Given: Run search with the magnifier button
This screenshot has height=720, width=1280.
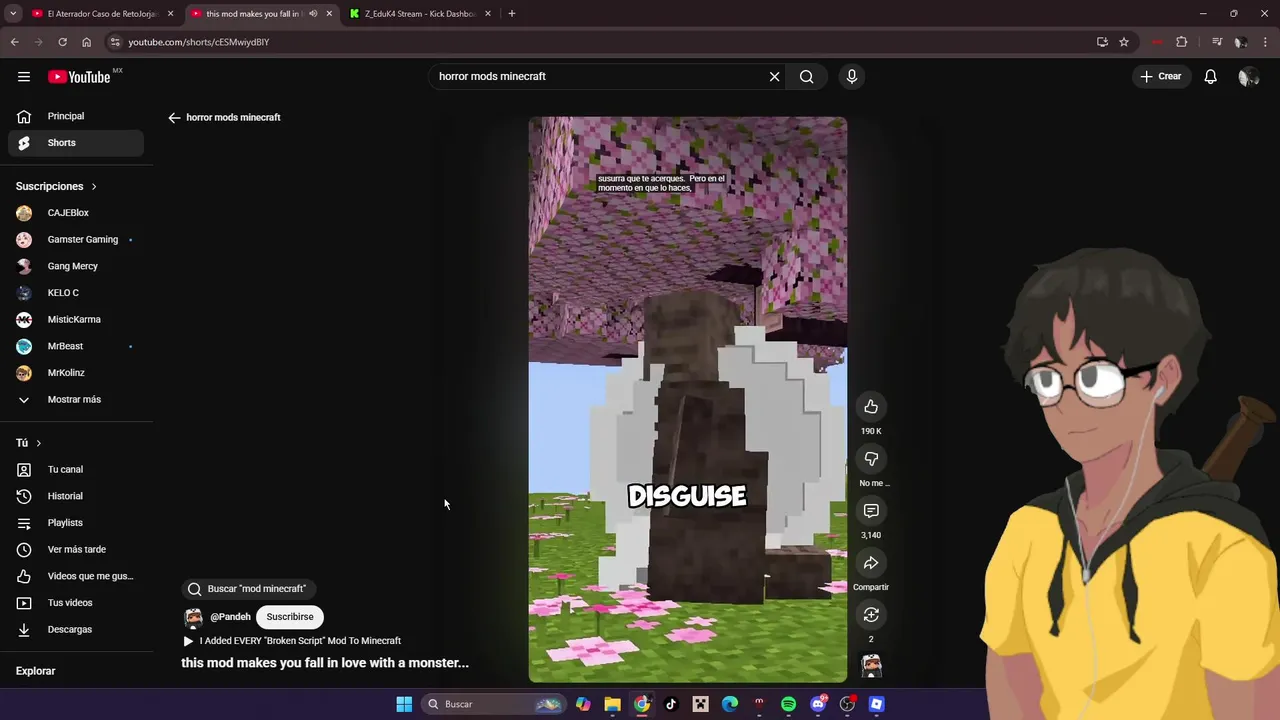Looking at the screenshot, I should pyautogui.click(x=807, y=76).
